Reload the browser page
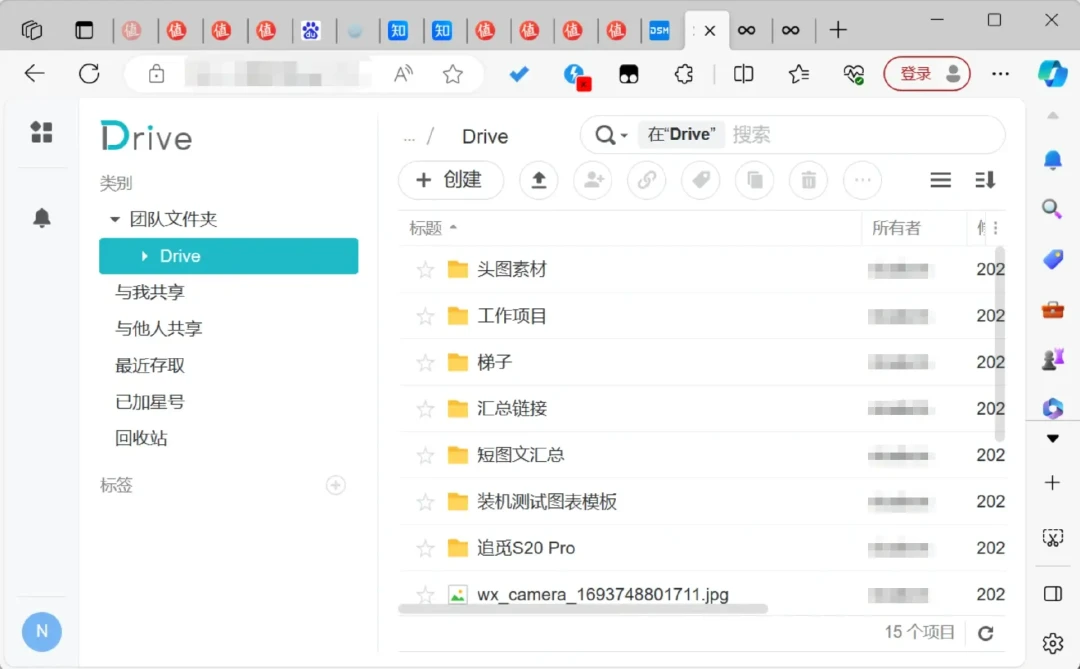This screenshot has height=669, width=1080. pyautogui.click(x=89, y=74)
